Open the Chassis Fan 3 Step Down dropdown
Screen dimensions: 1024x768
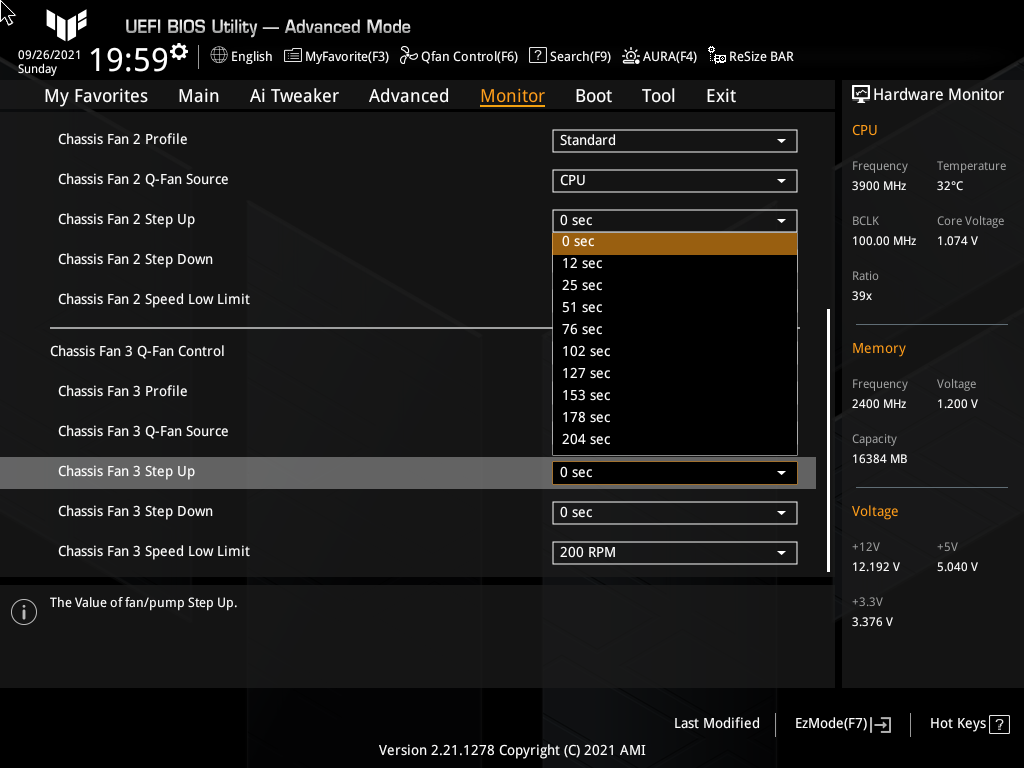(x=674, y=512)
